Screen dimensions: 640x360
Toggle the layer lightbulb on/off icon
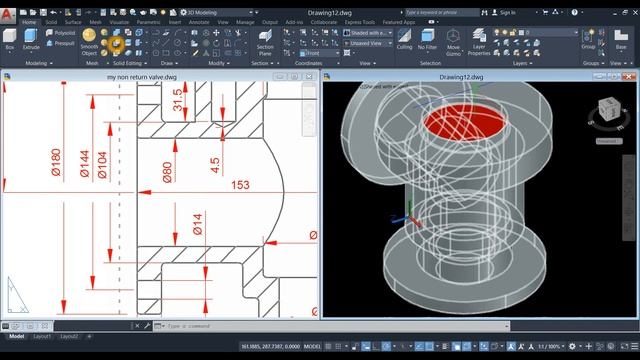click(496, 32)
